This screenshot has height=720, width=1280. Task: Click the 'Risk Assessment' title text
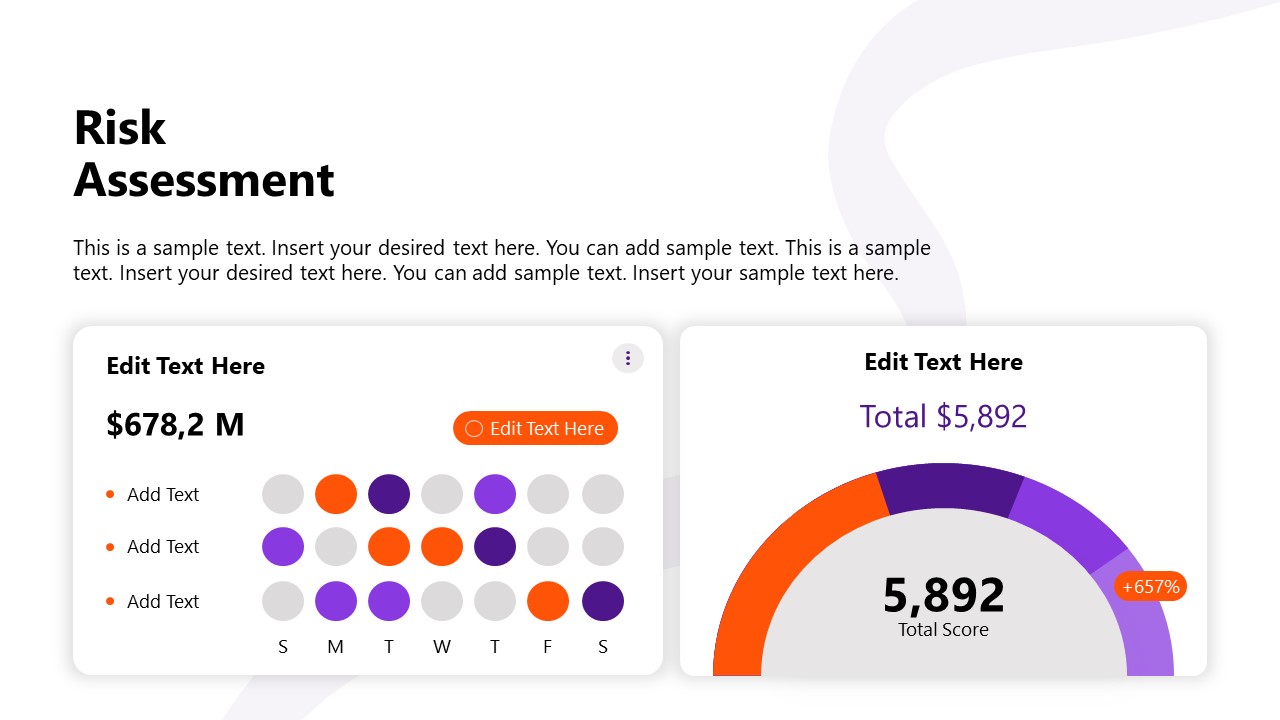[x=204, y=154]
